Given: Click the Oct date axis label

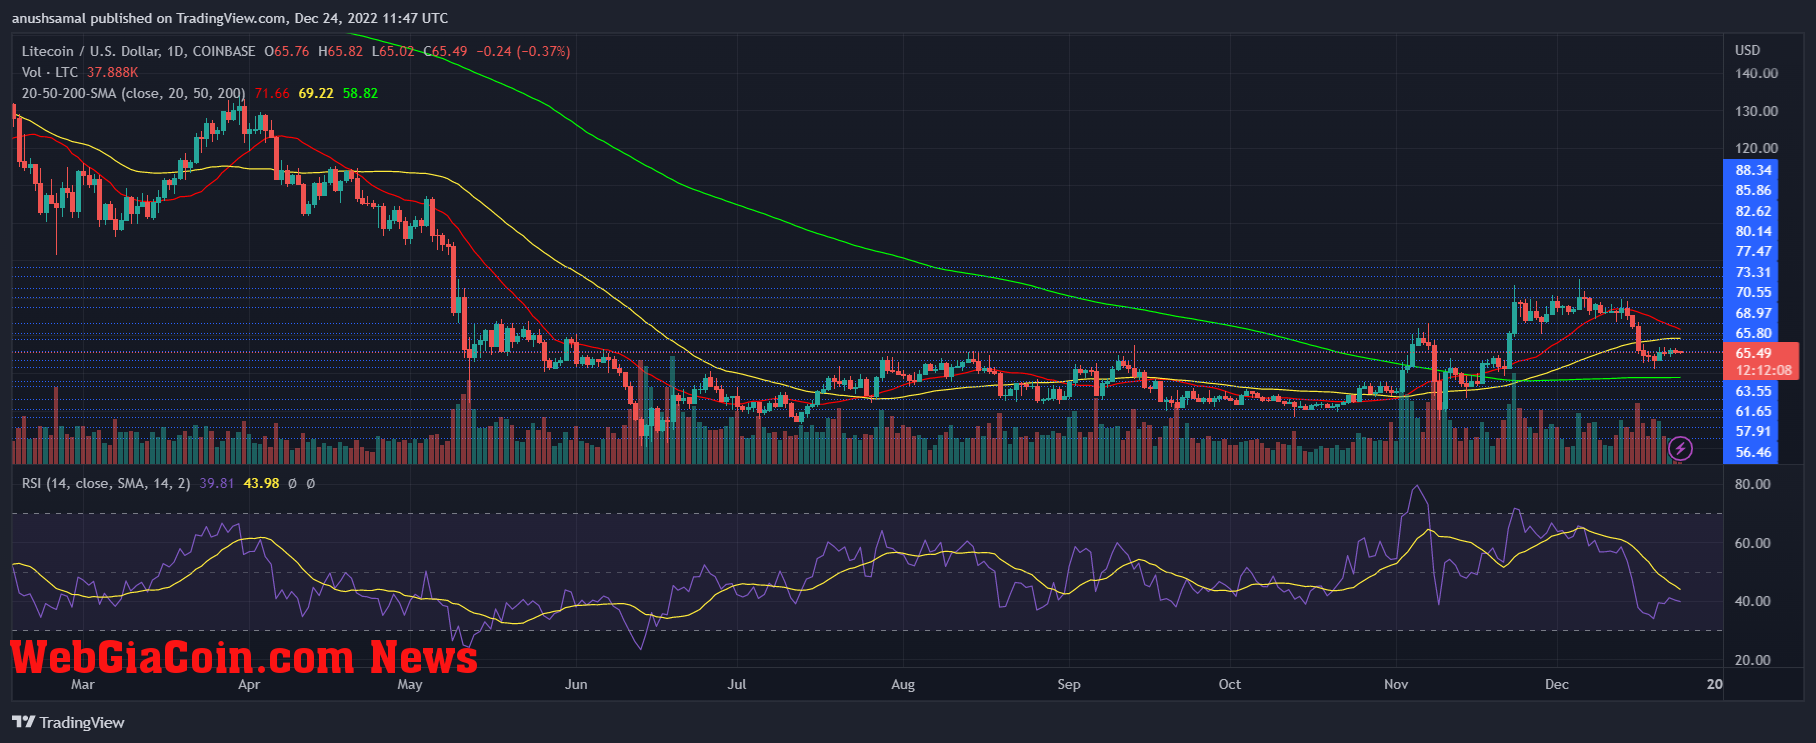Looking at the screenshot, I should (x=1230, y=684).
